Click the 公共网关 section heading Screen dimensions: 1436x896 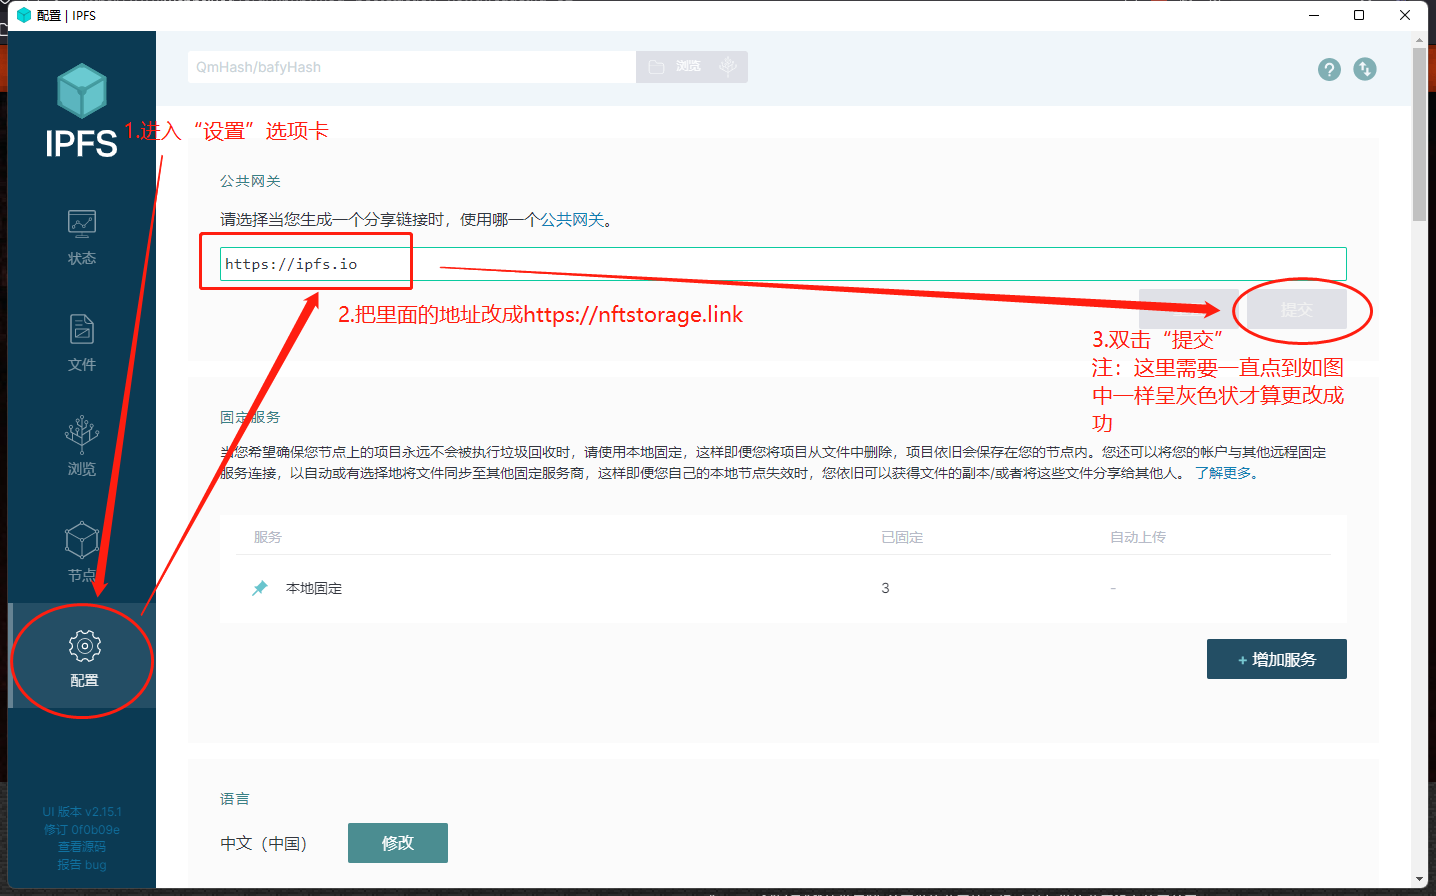pyautogui.click(x=250, y=181)
